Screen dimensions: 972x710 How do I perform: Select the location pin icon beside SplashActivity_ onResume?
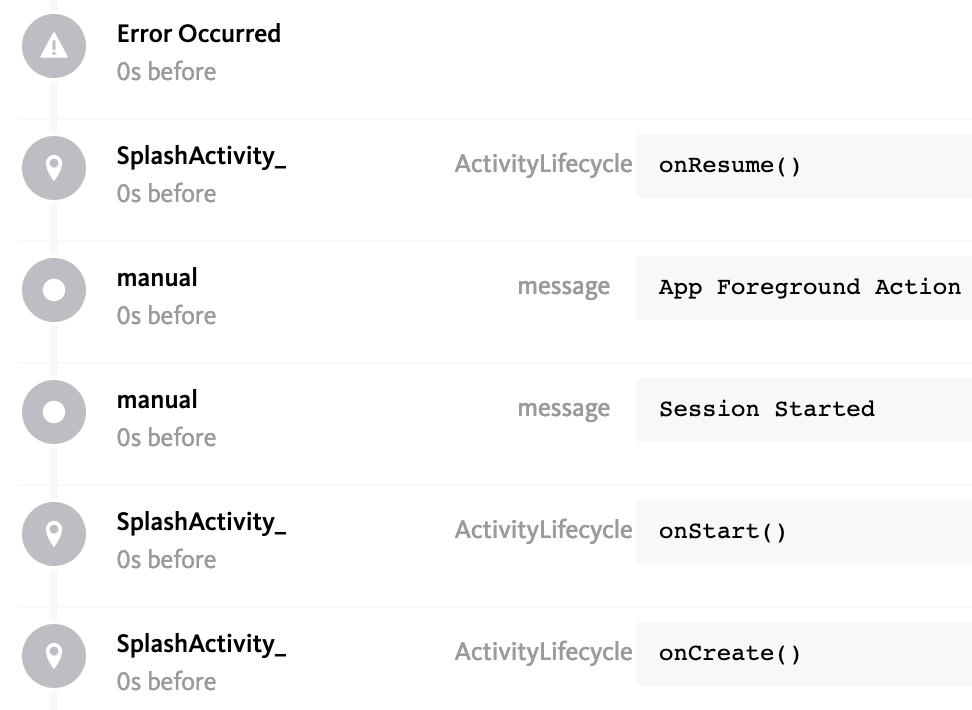(x=53, y=168)
